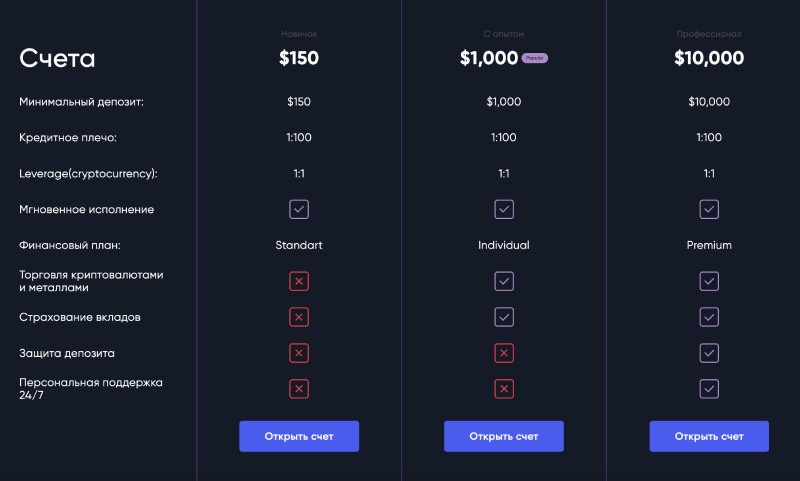800x481 pixels.
Task: Click the purple Popular badge
Action: 535,59
